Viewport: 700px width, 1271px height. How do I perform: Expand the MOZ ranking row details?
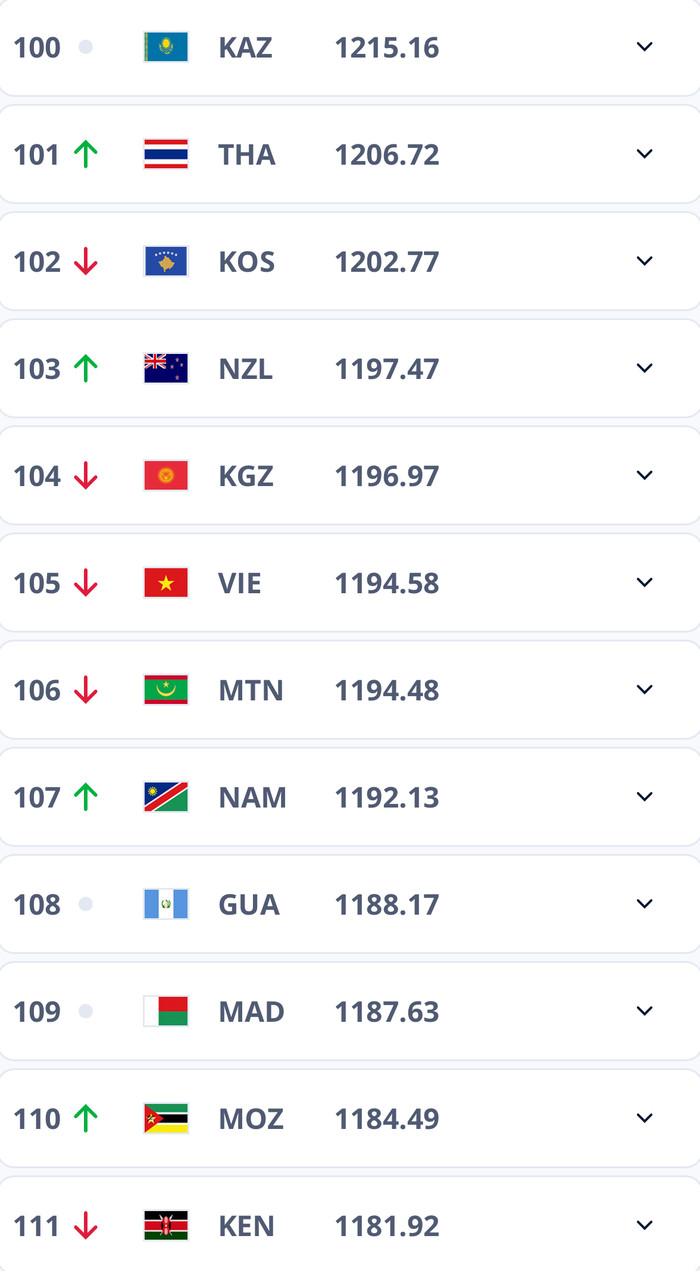(x=645, y=1118)
